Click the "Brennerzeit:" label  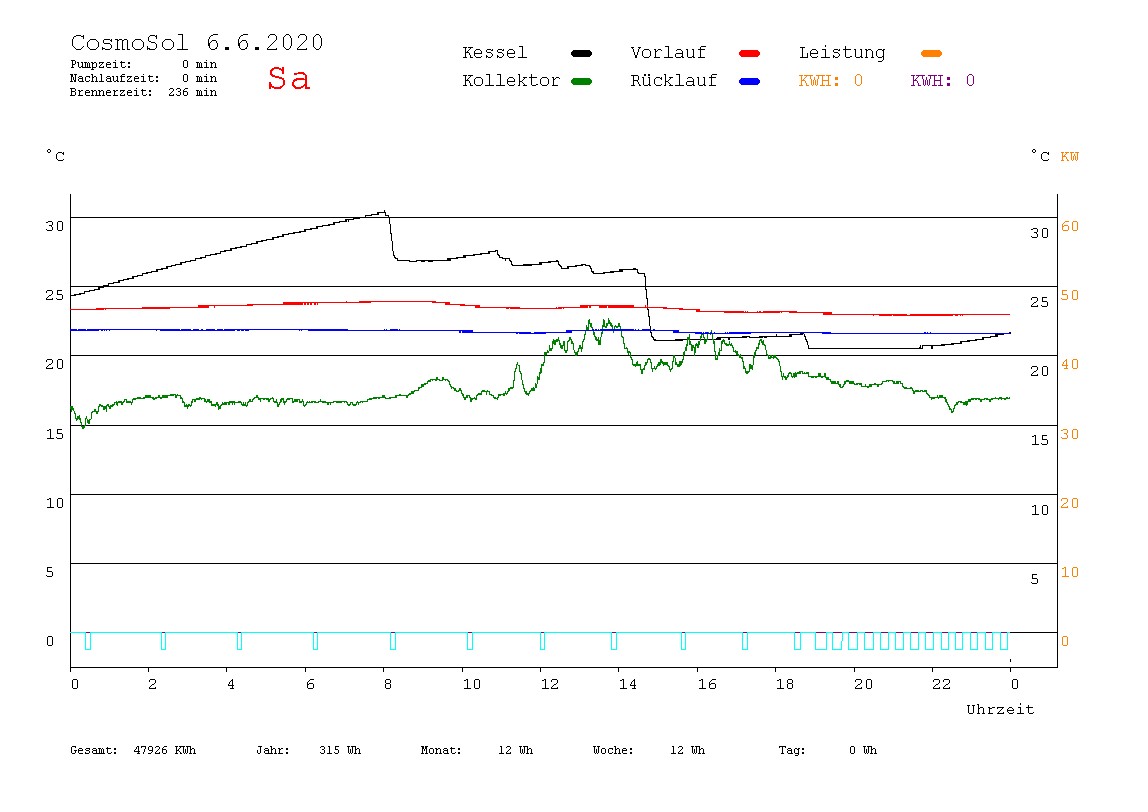pyautogui.click(x=111, y=92)
